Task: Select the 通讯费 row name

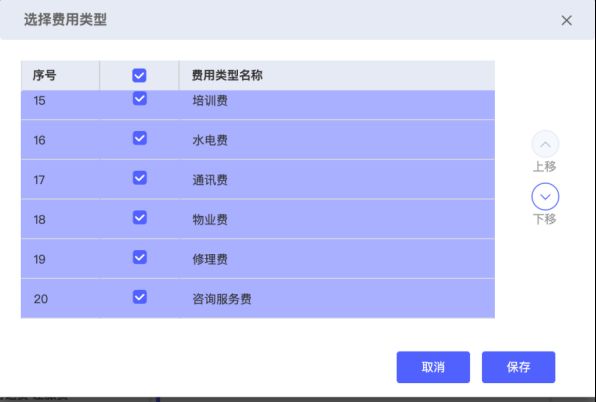Action: pos(210,180)
